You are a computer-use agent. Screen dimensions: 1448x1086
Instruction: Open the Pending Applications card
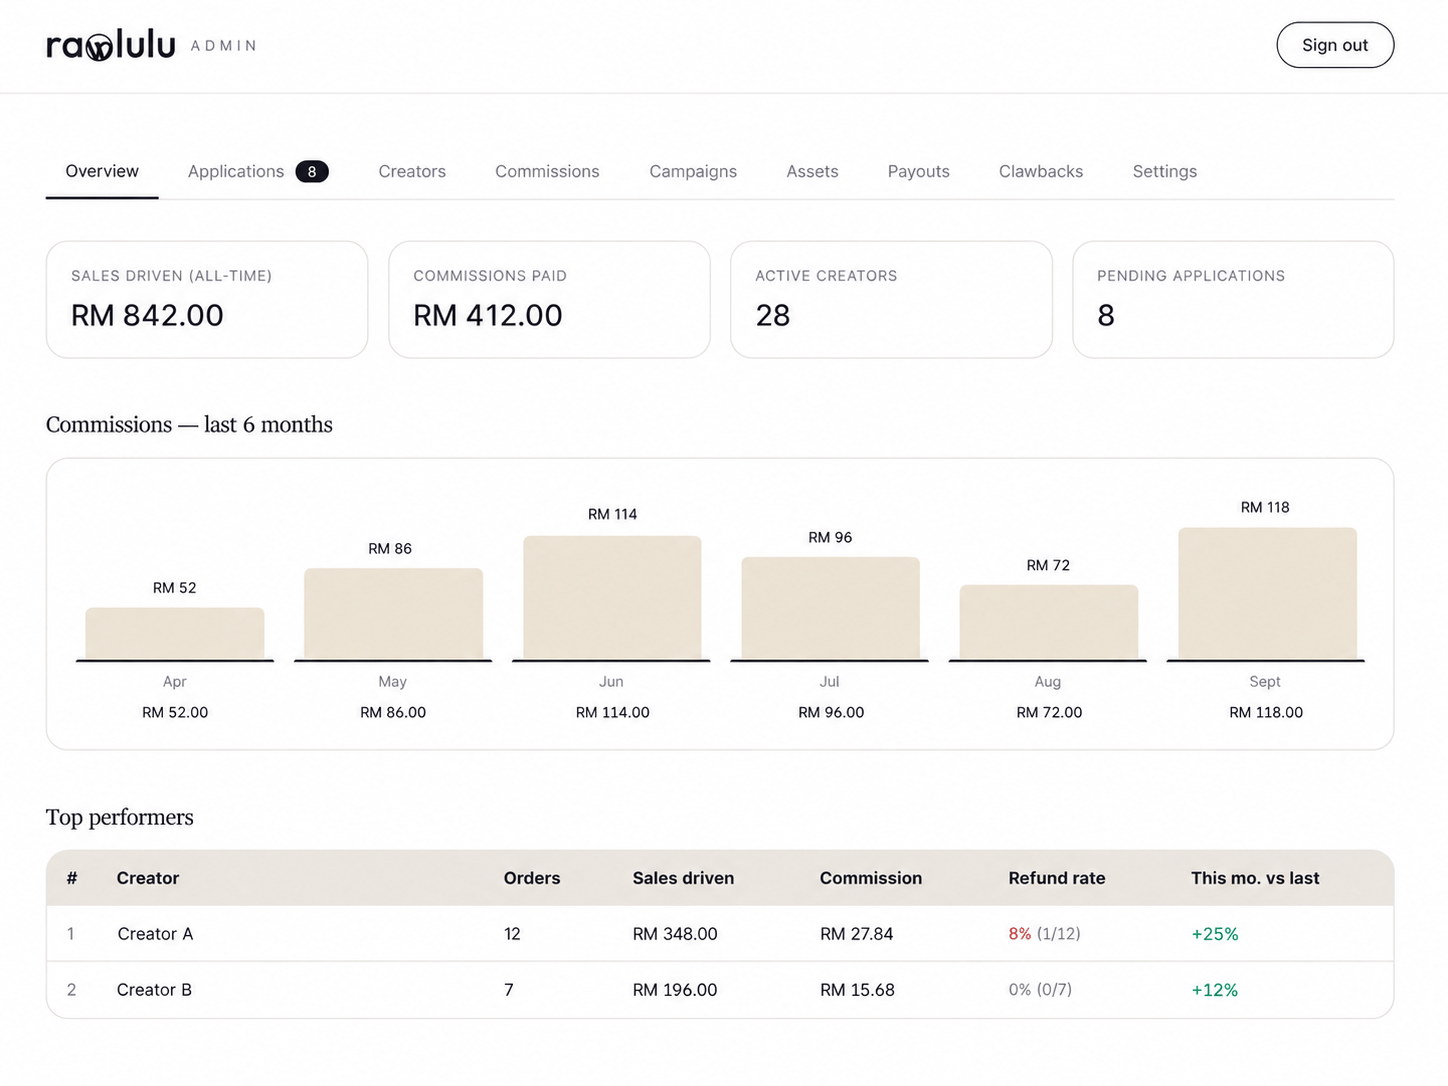pyautogui.click(x=1233, y=299)
